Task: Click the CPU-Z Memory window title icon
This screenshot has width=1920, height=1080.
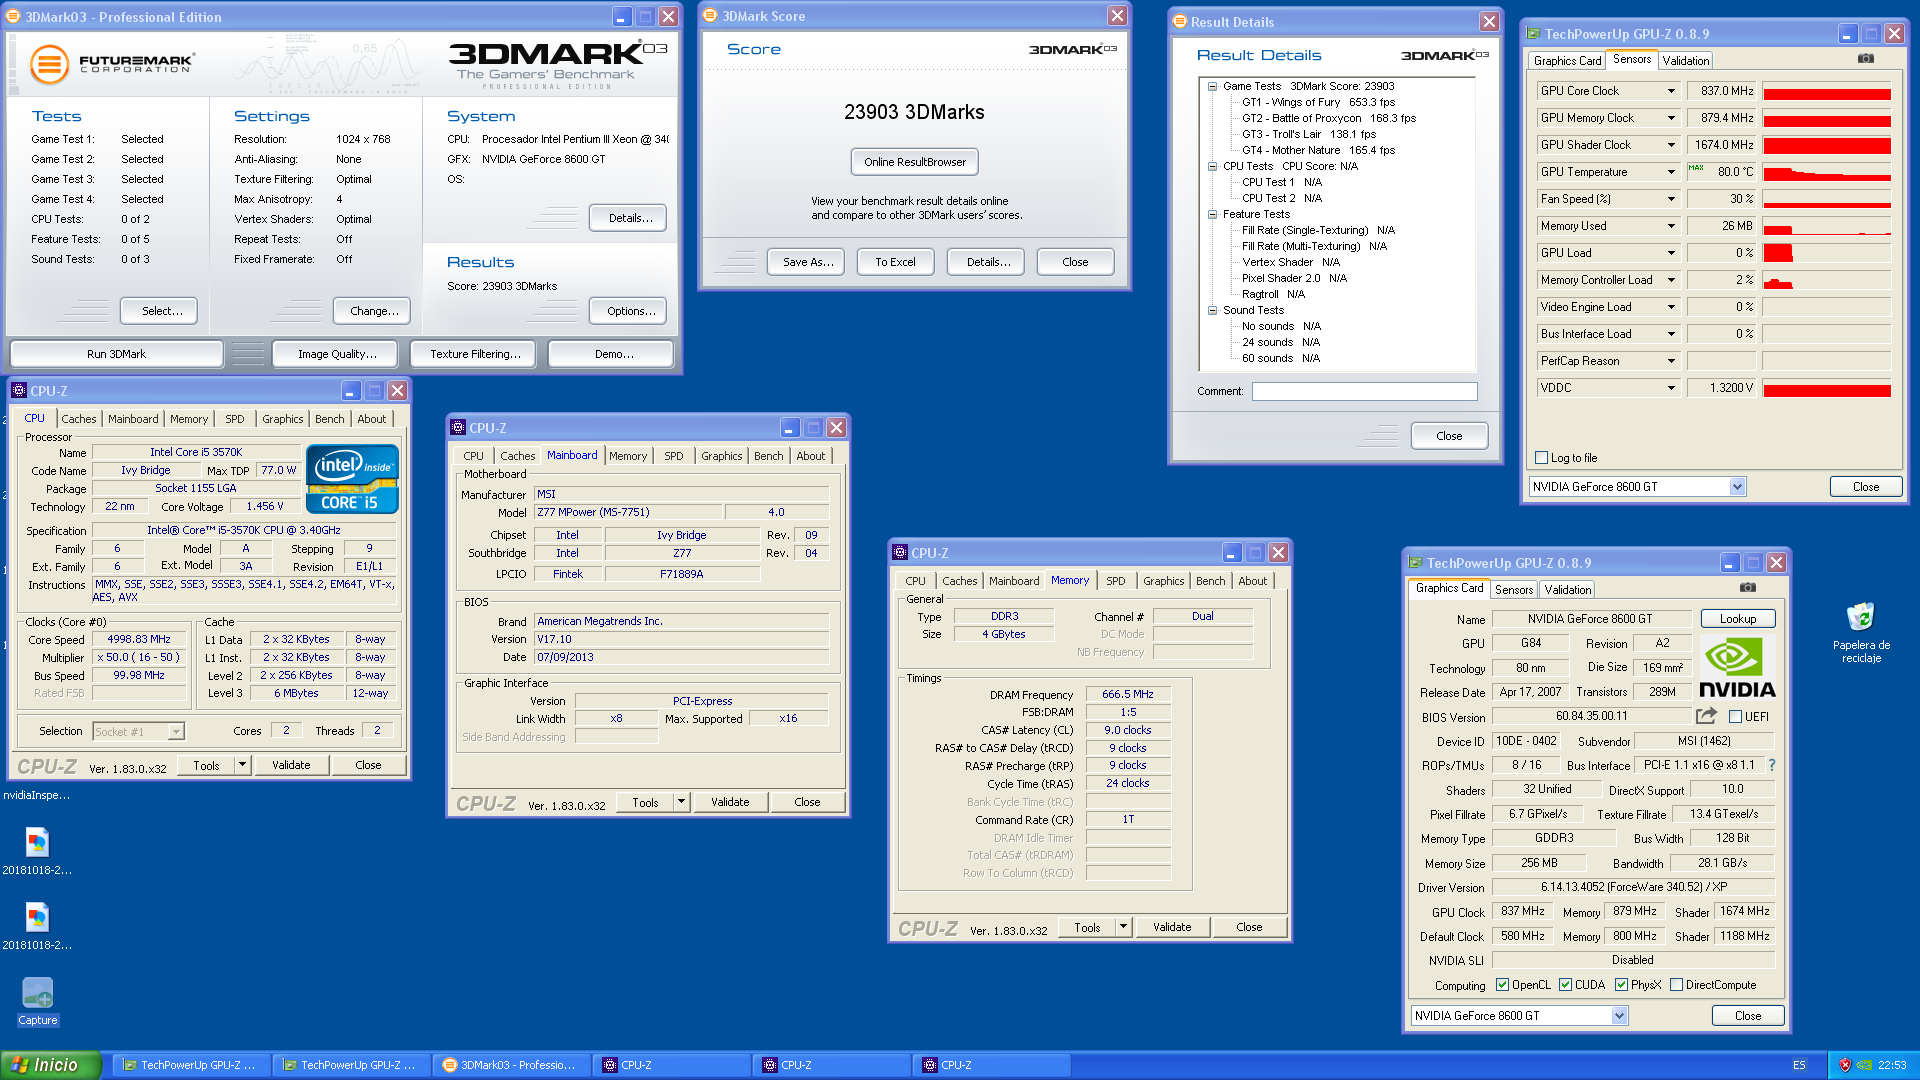Action: click(900, 552)
